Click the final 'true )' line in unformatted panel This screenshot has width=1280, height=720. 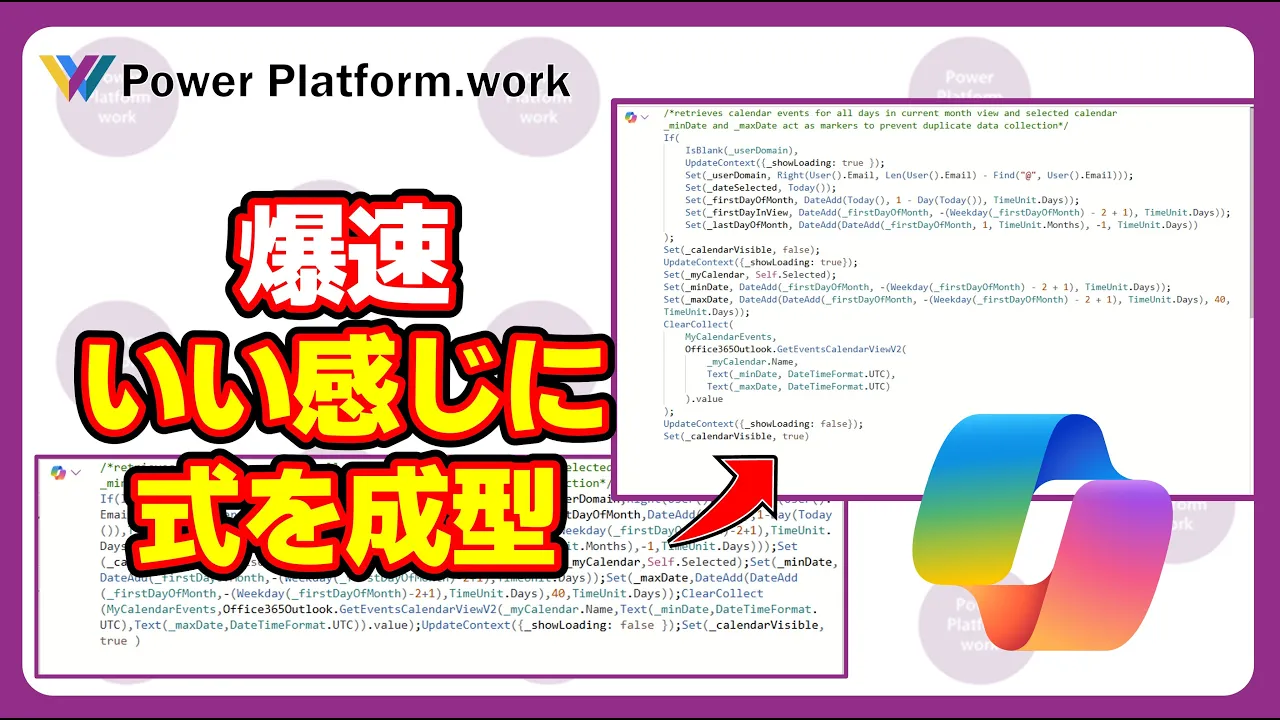tap(120, 641)
